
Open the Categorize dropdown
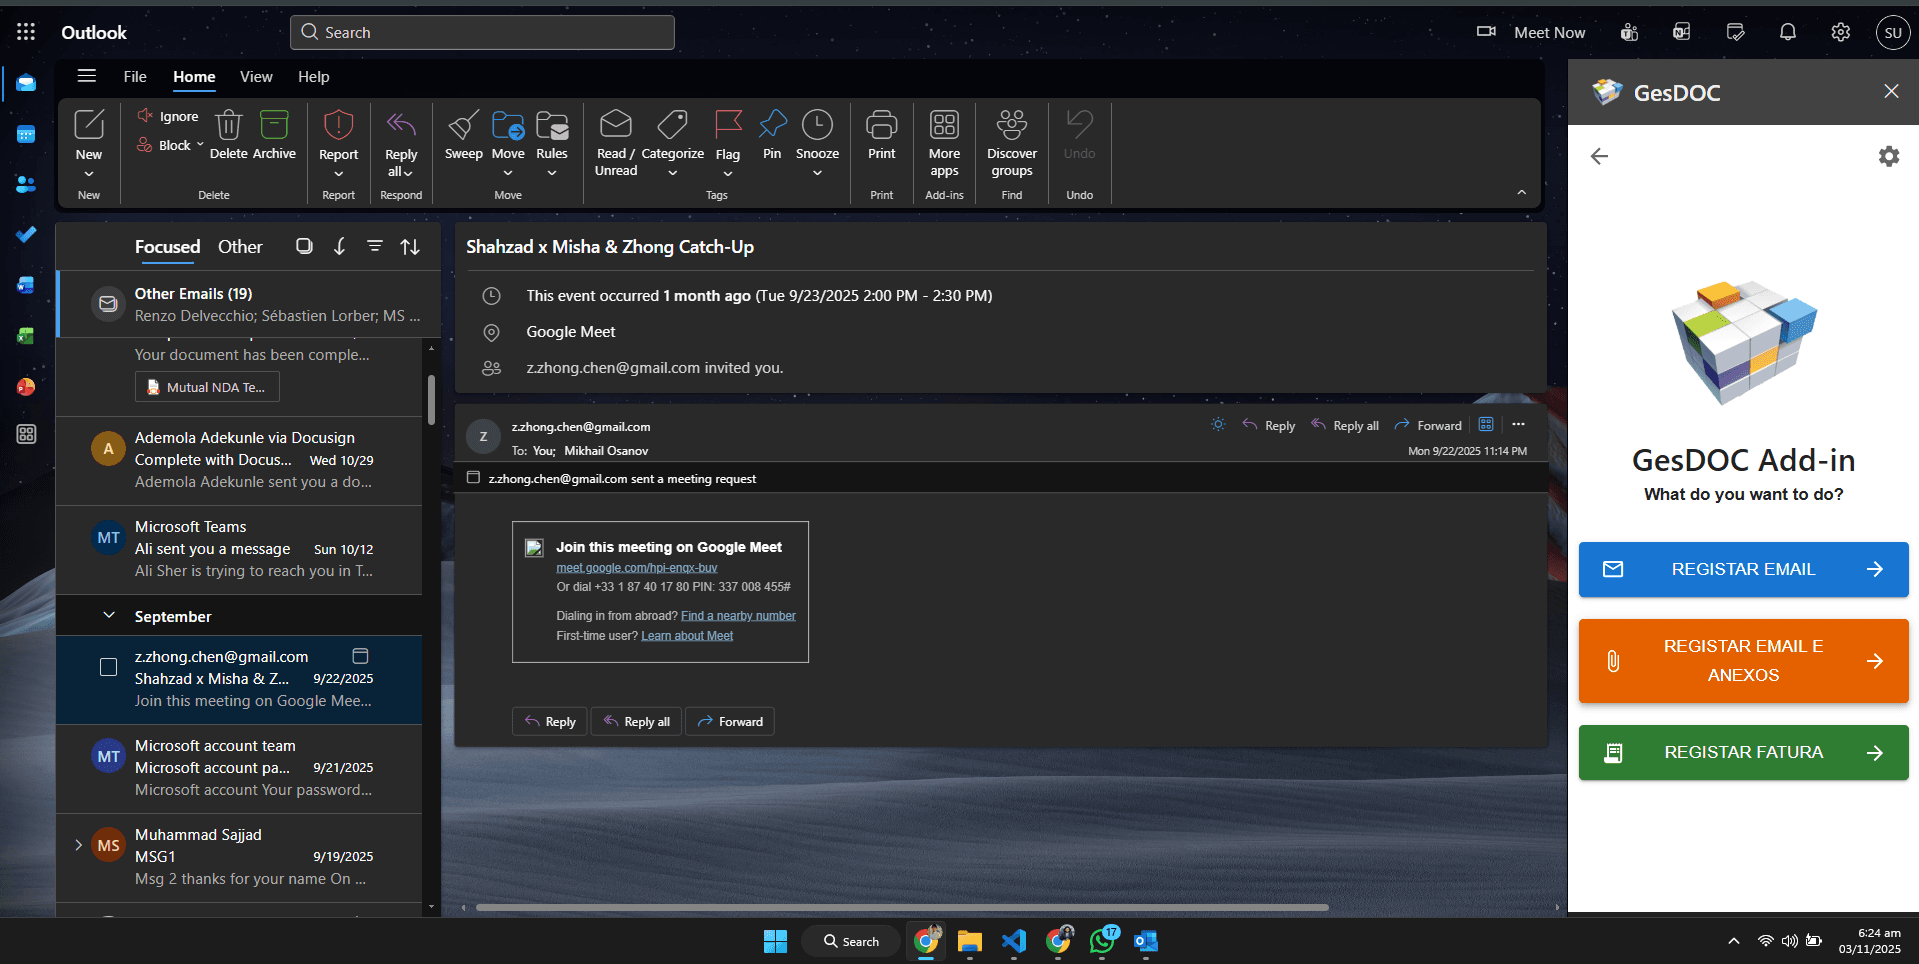point(673,173)
